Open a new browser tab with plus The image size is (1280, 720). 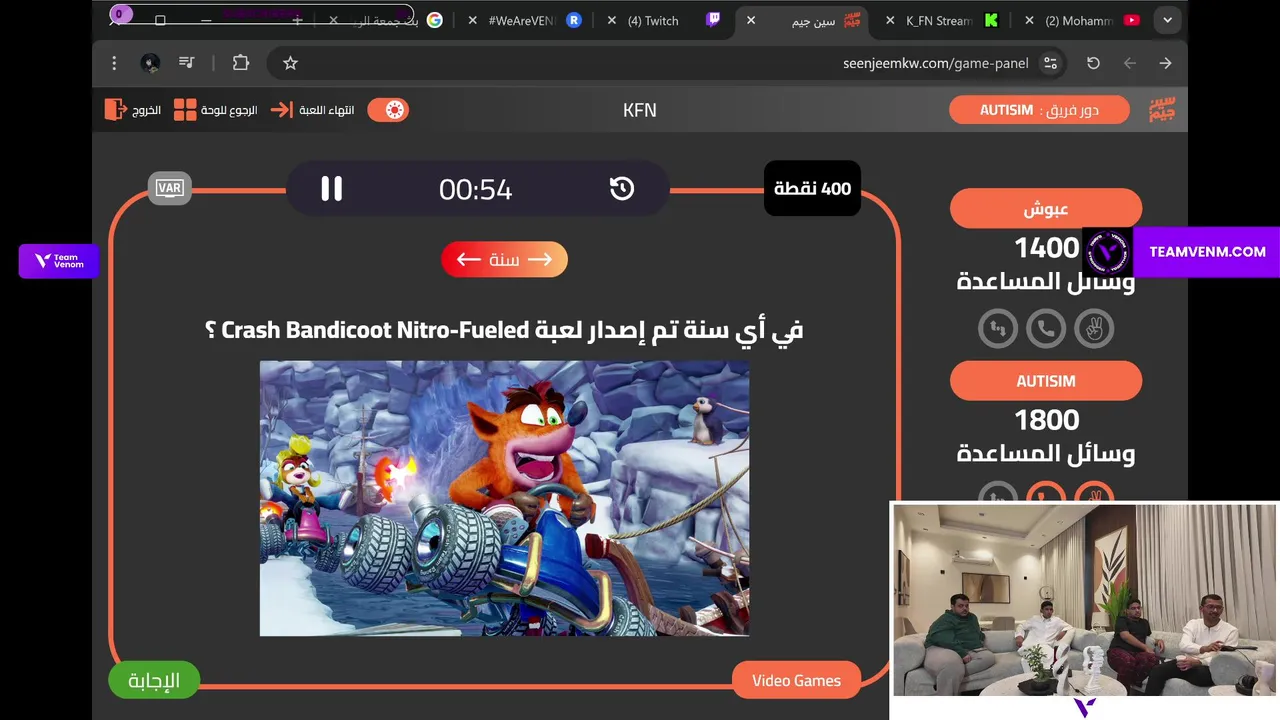click(x=297, y=20)
